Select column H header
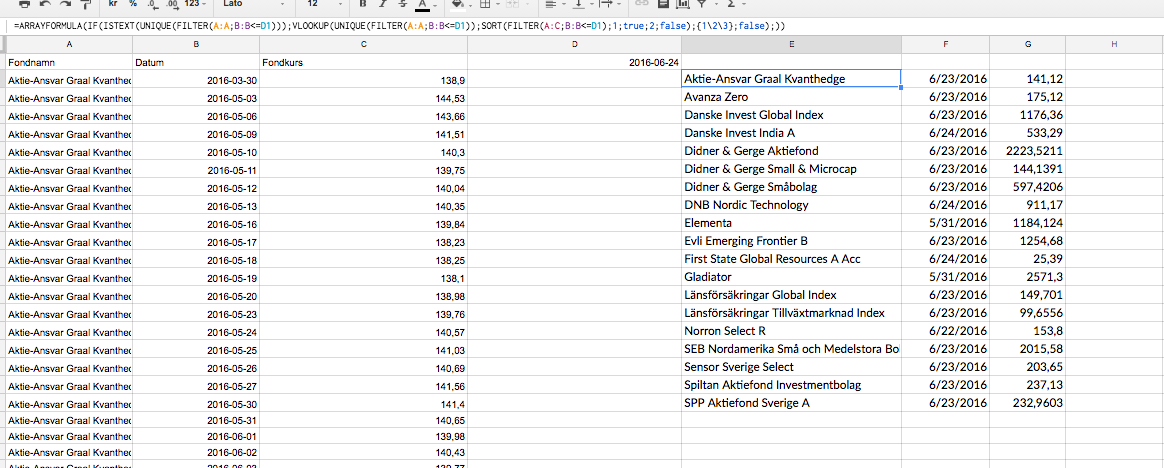 [x=1114, y=45]
